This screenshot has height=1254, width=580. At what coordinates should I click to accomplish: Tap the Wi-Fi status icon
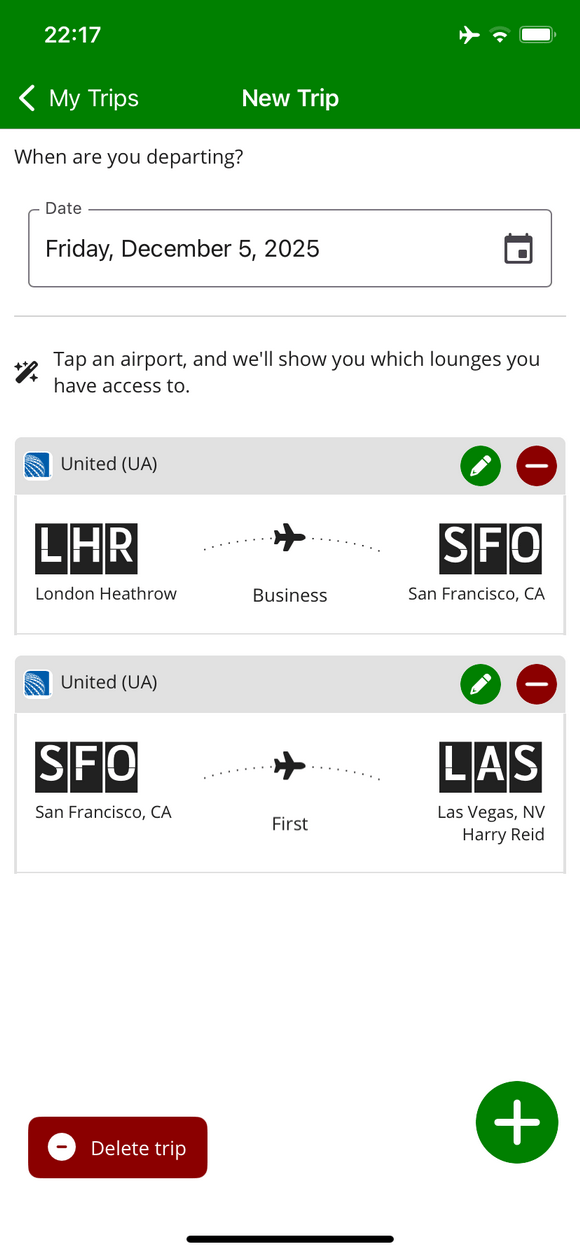(499, 33)
